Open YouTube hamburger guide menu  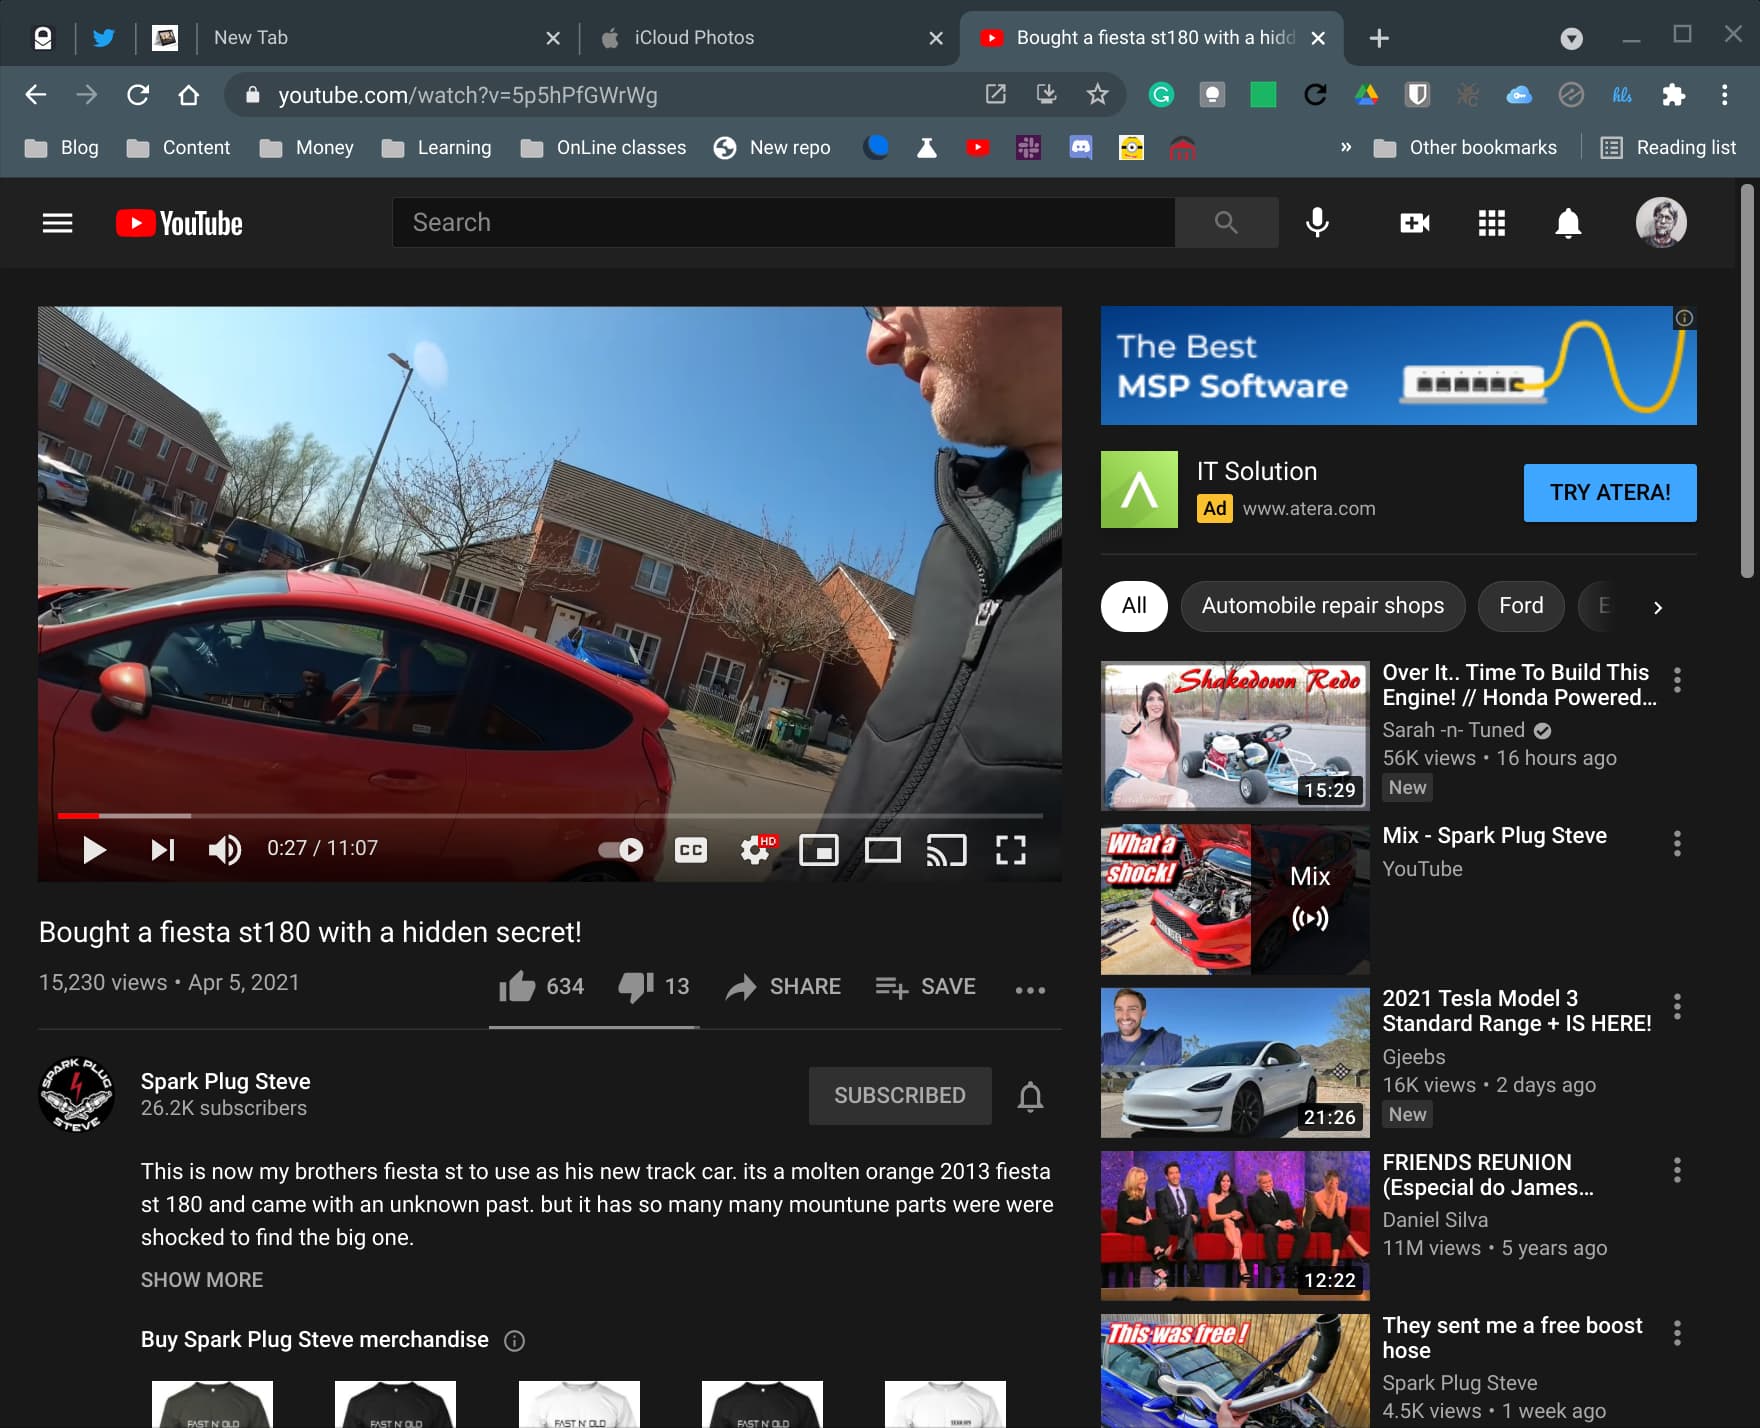pos(57,223)
